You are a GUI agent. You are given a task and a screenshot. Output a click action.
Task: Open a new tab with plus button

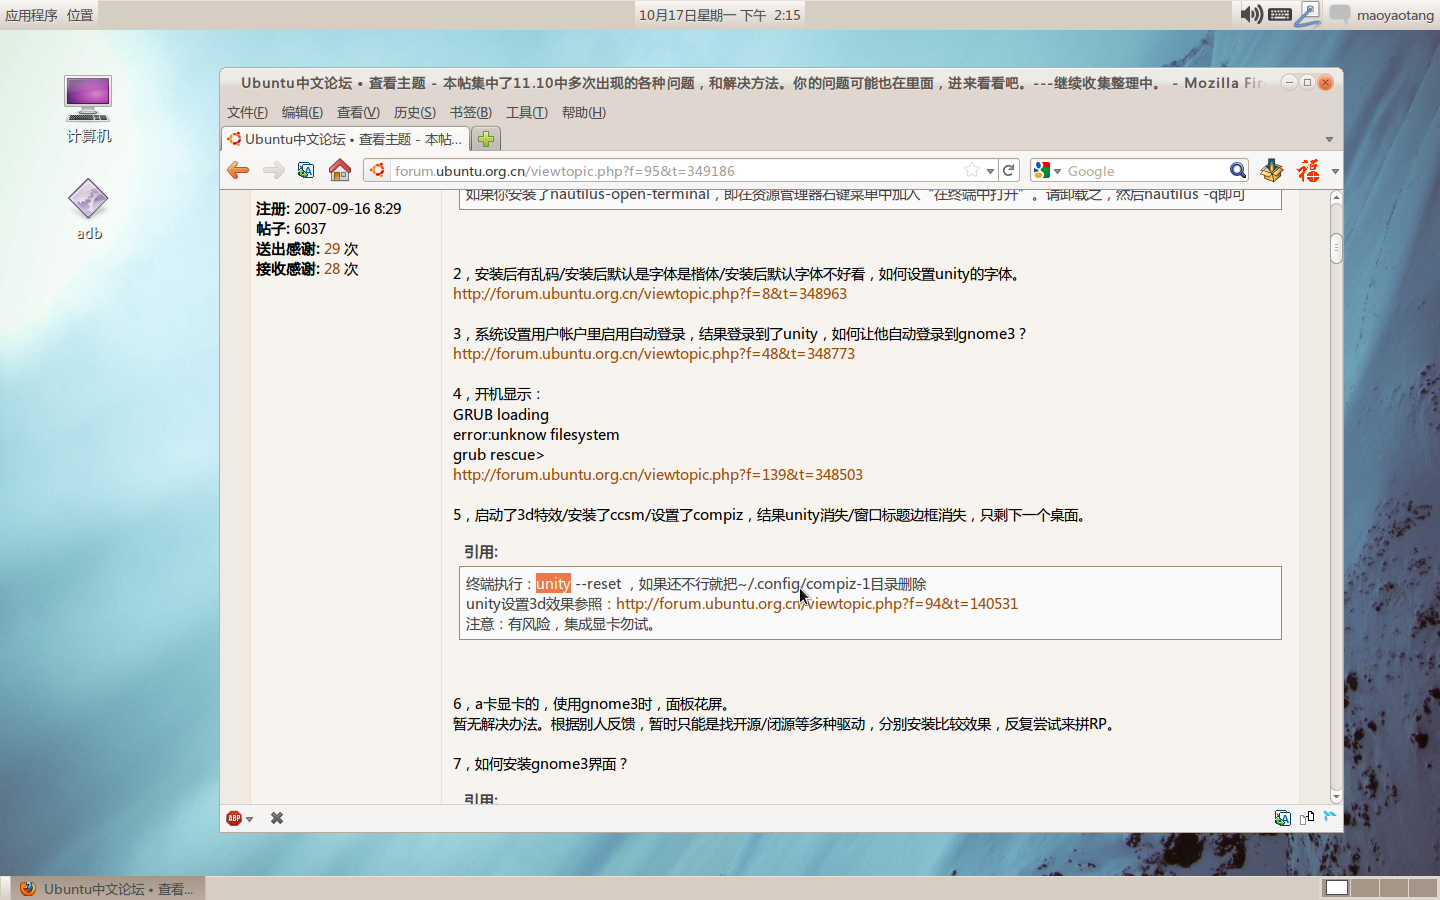coord(486,139)
